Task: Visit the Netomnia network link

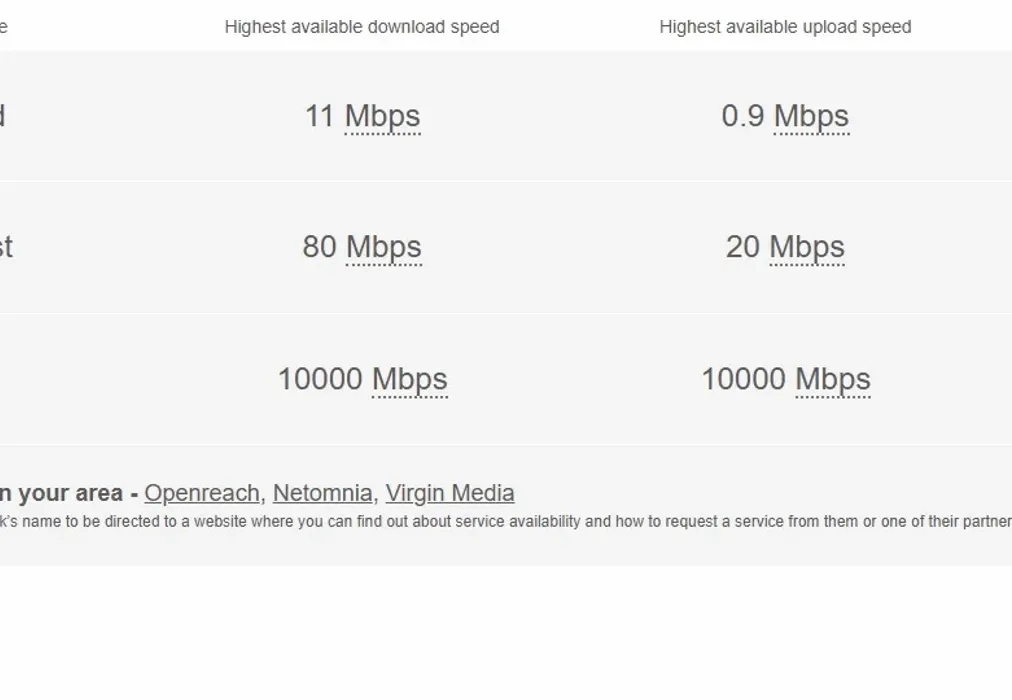Action: click(x=321, y=493)
